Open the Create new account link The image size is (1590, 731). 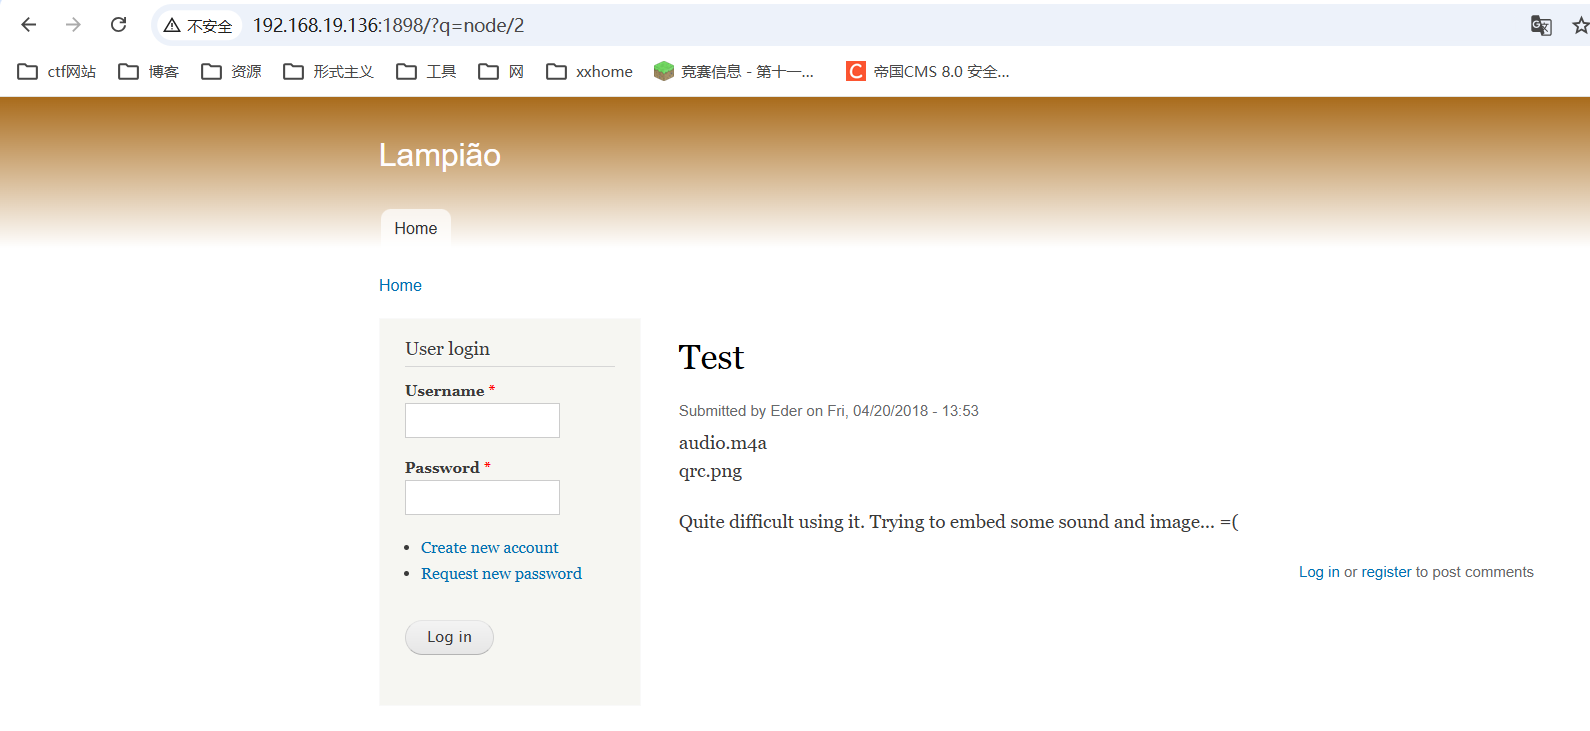coord(490,547)
